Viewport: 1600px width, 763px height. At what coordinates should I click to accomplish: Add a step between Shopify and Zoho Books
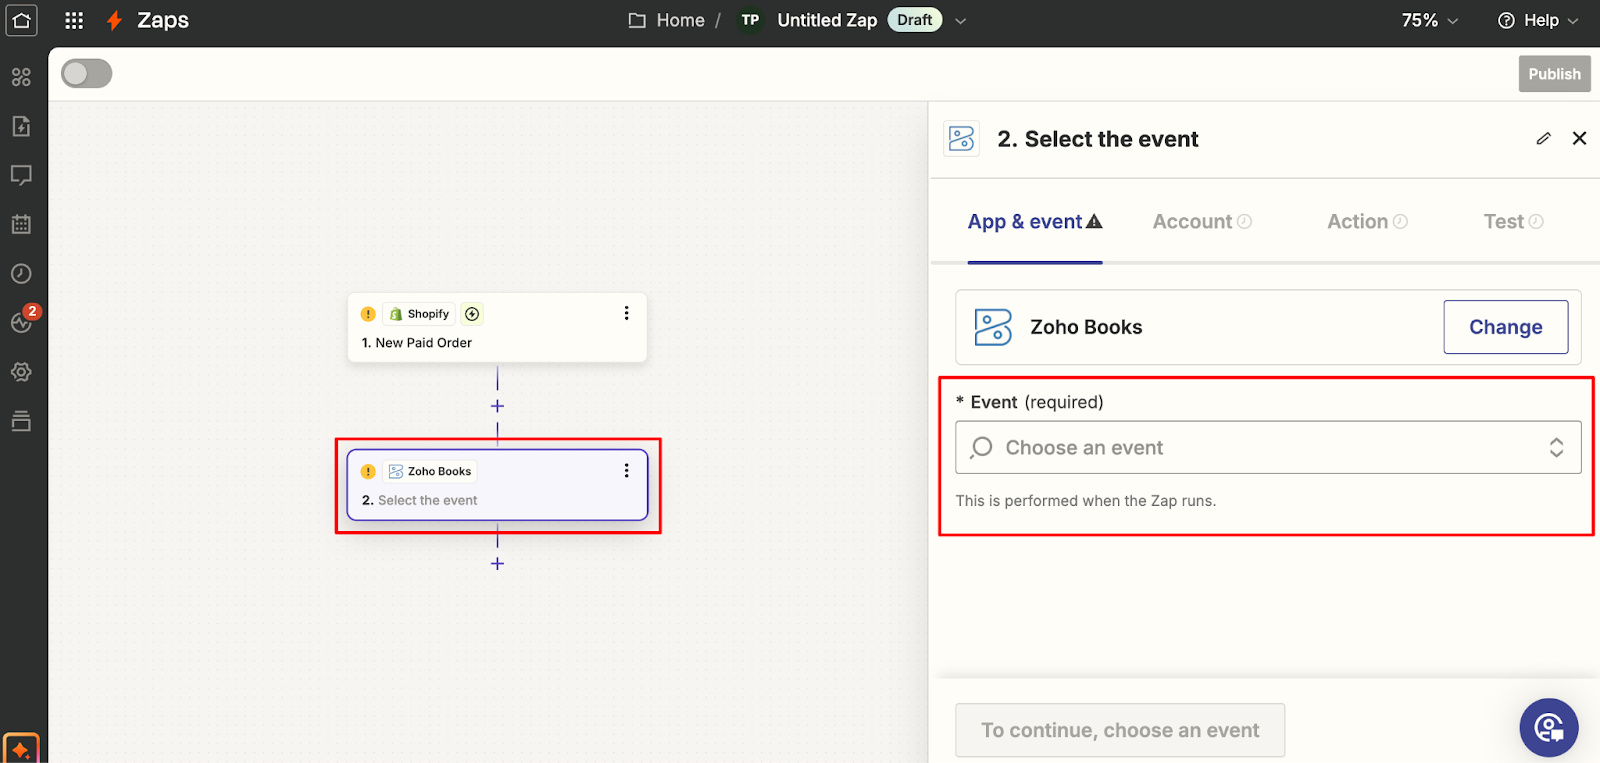coord(497,406)
